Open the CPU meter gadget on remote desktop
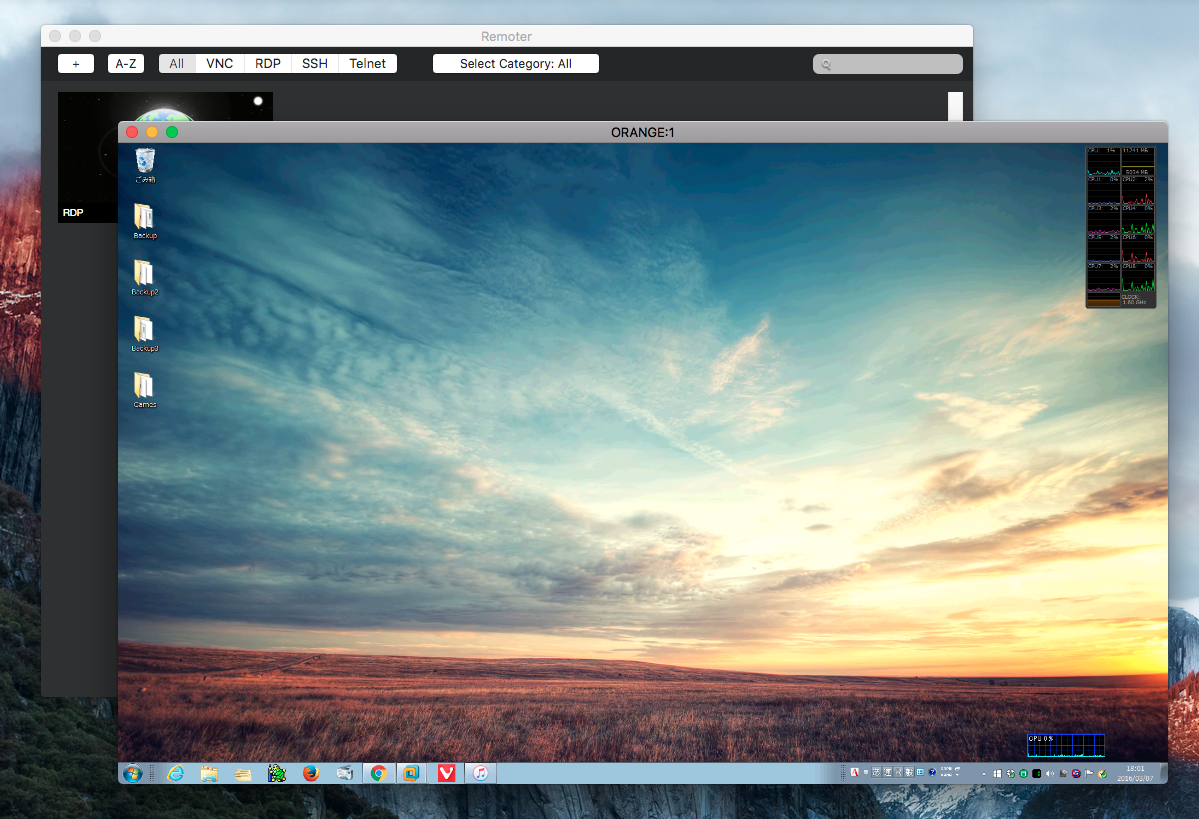Viewport: 1199px width, 819px height. pyautogui.click(x=1121, y=227)
